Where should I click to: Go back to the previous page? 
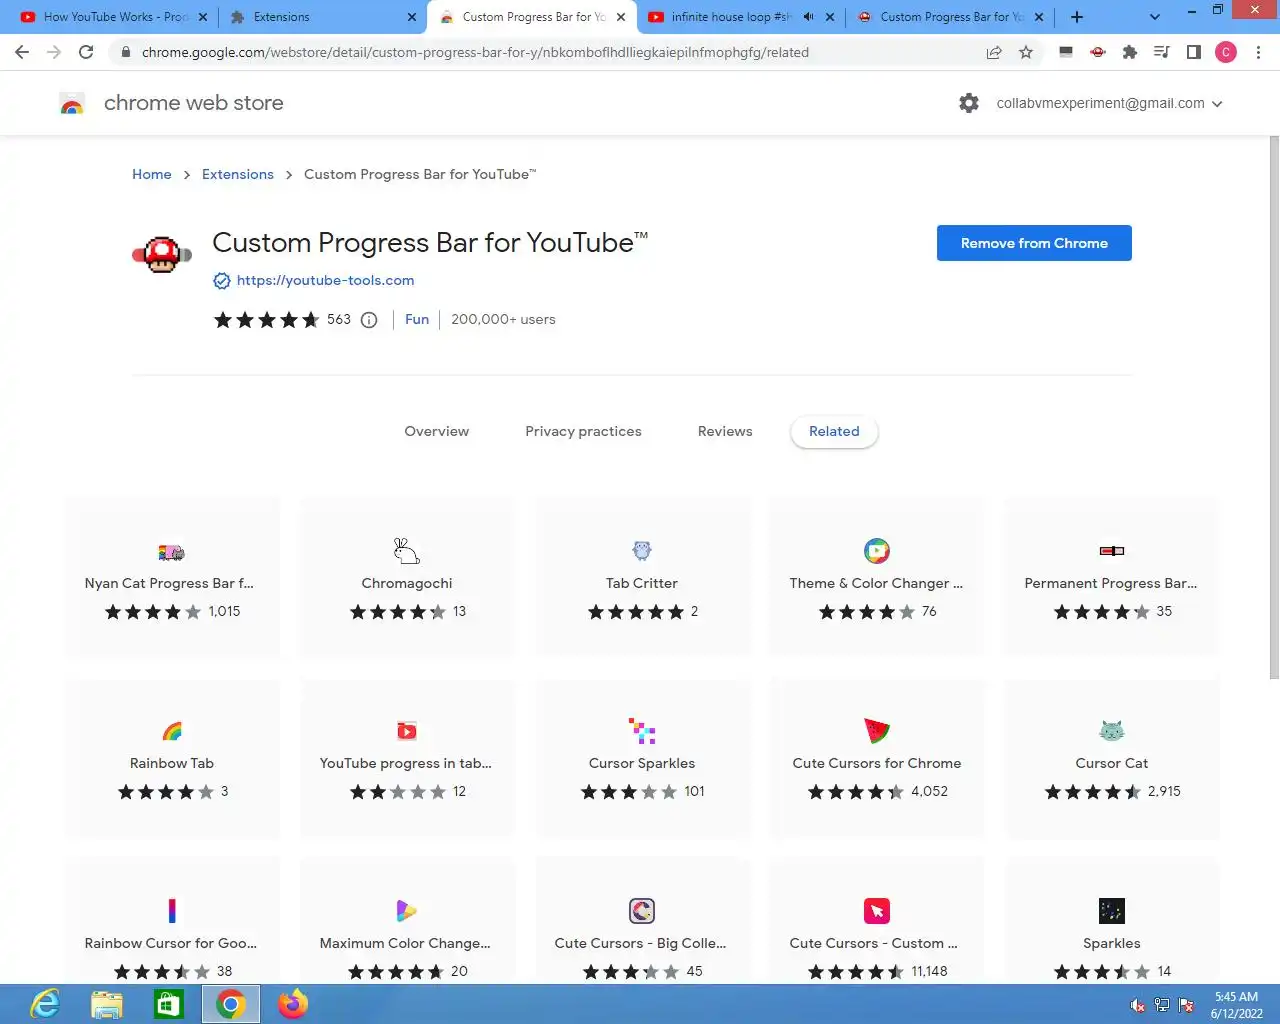coord(22,52)
